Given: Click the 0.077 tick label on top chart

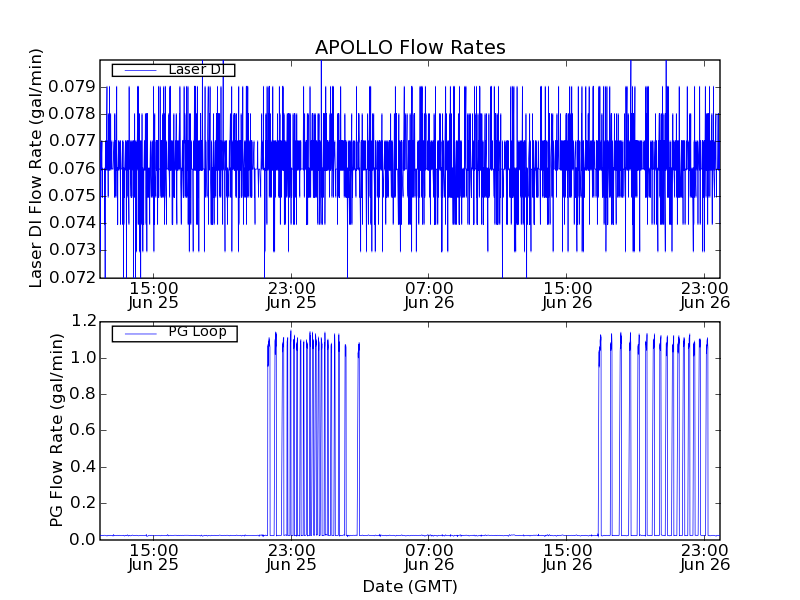Looking at the screenshot, I should click(72, 141).
